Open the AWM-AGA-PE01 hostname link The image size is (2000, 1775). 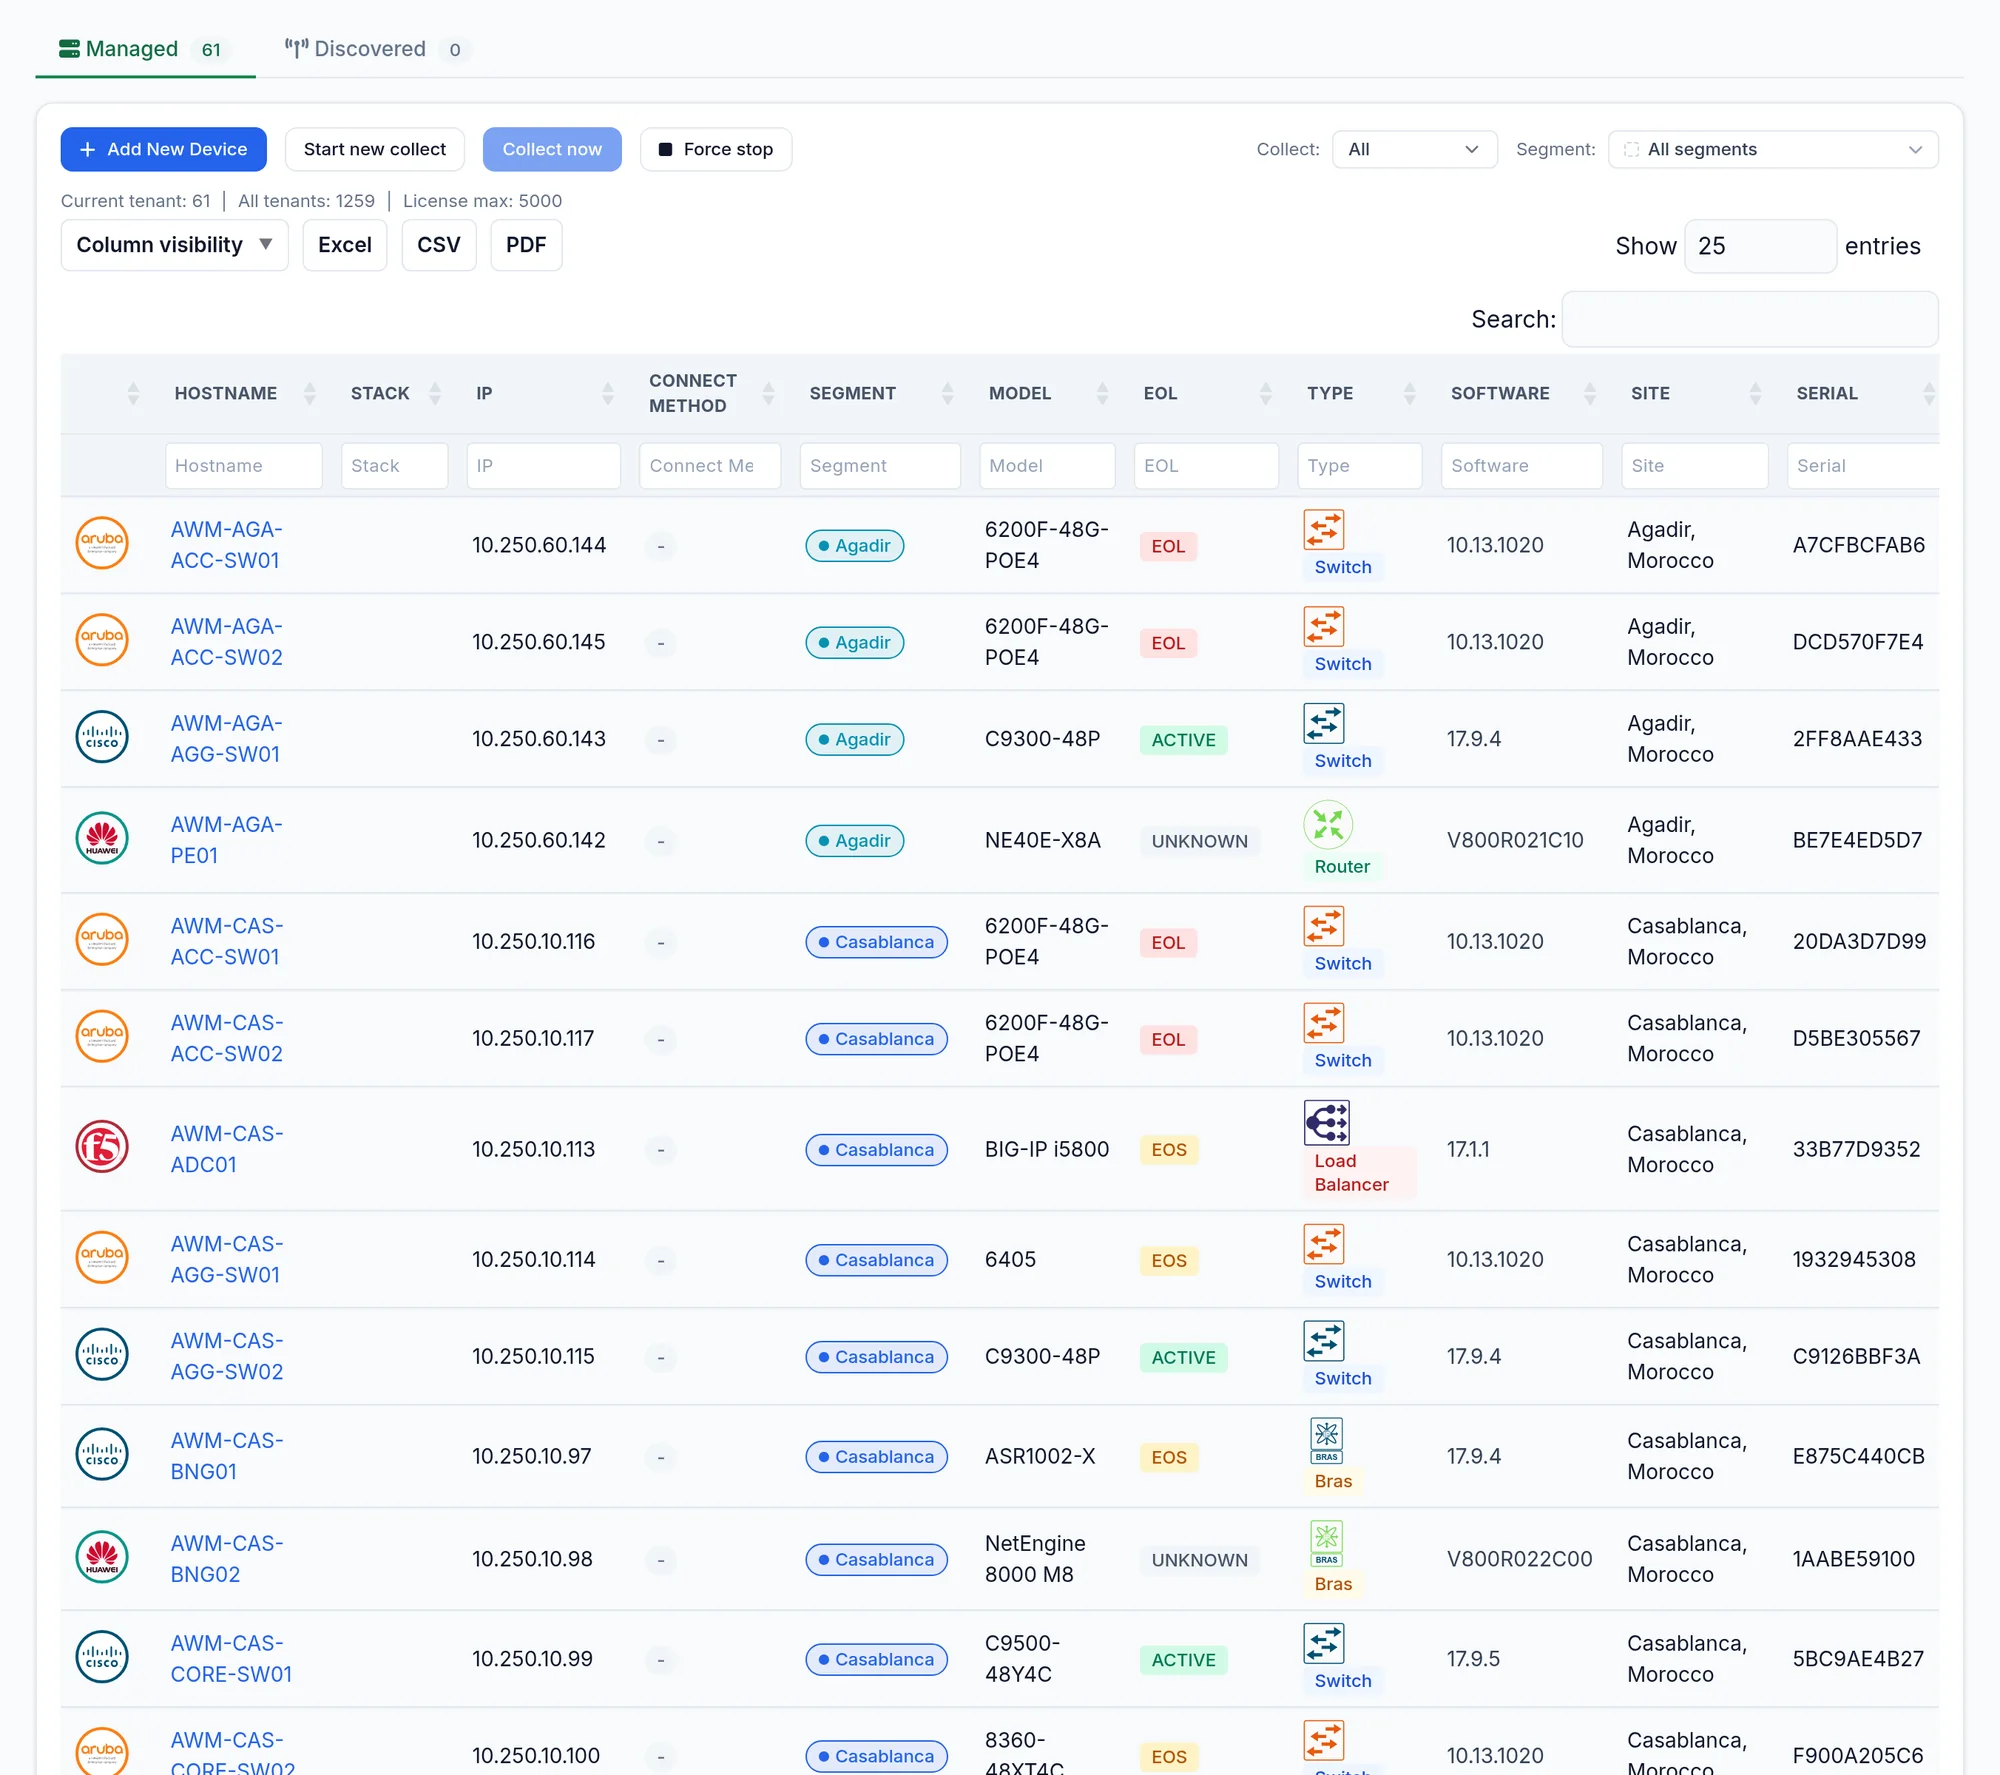pyautogui.click(x=227, y=840)
